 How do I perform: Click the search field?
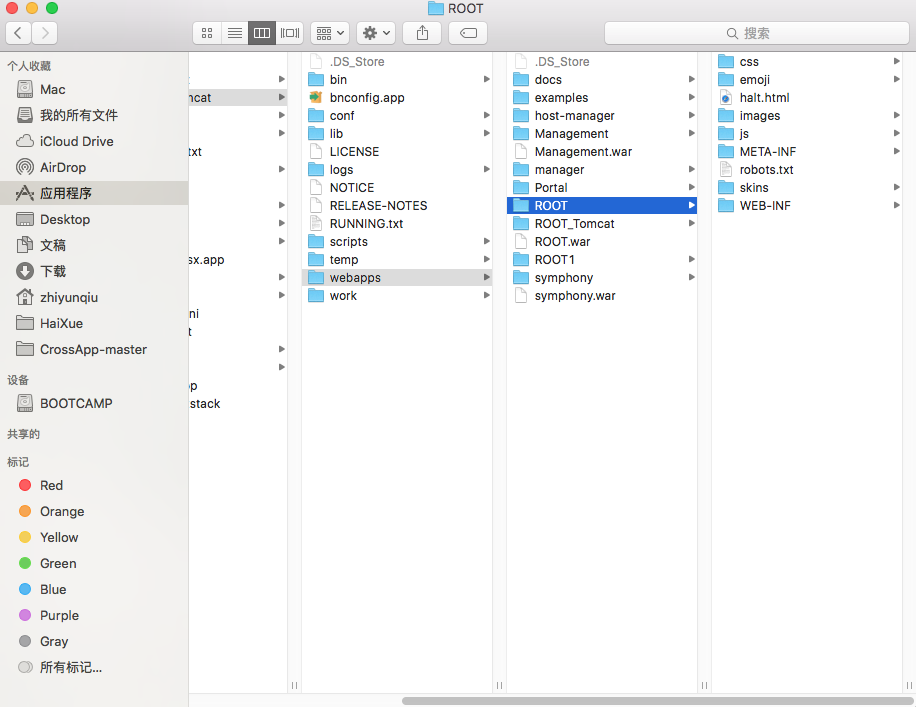click(x=757, y=33)
